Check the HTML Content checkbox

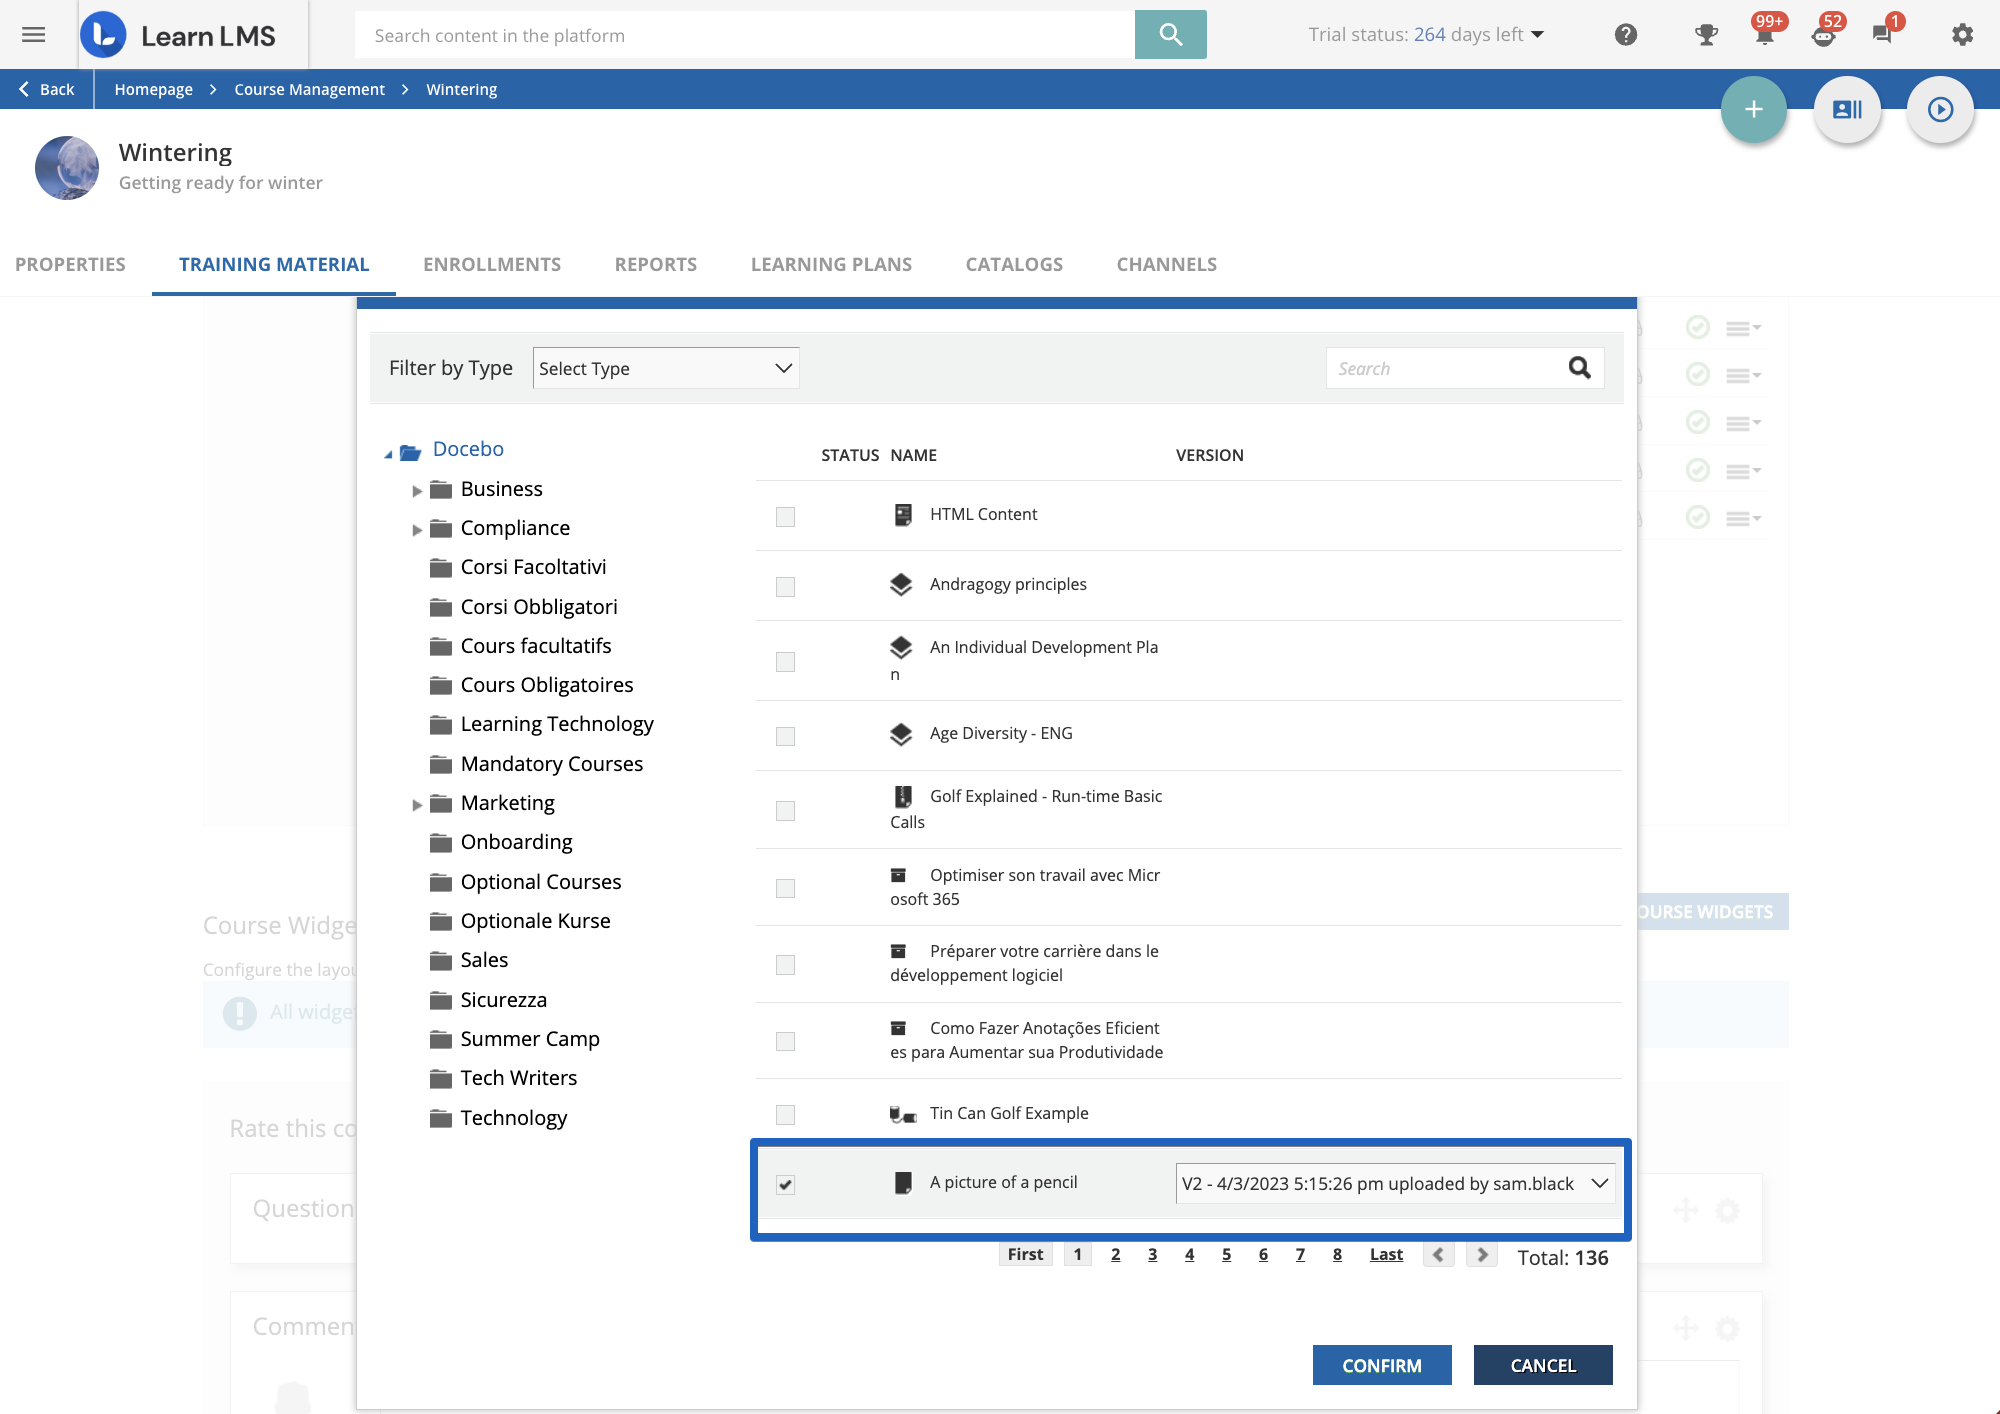pos(785,517)
